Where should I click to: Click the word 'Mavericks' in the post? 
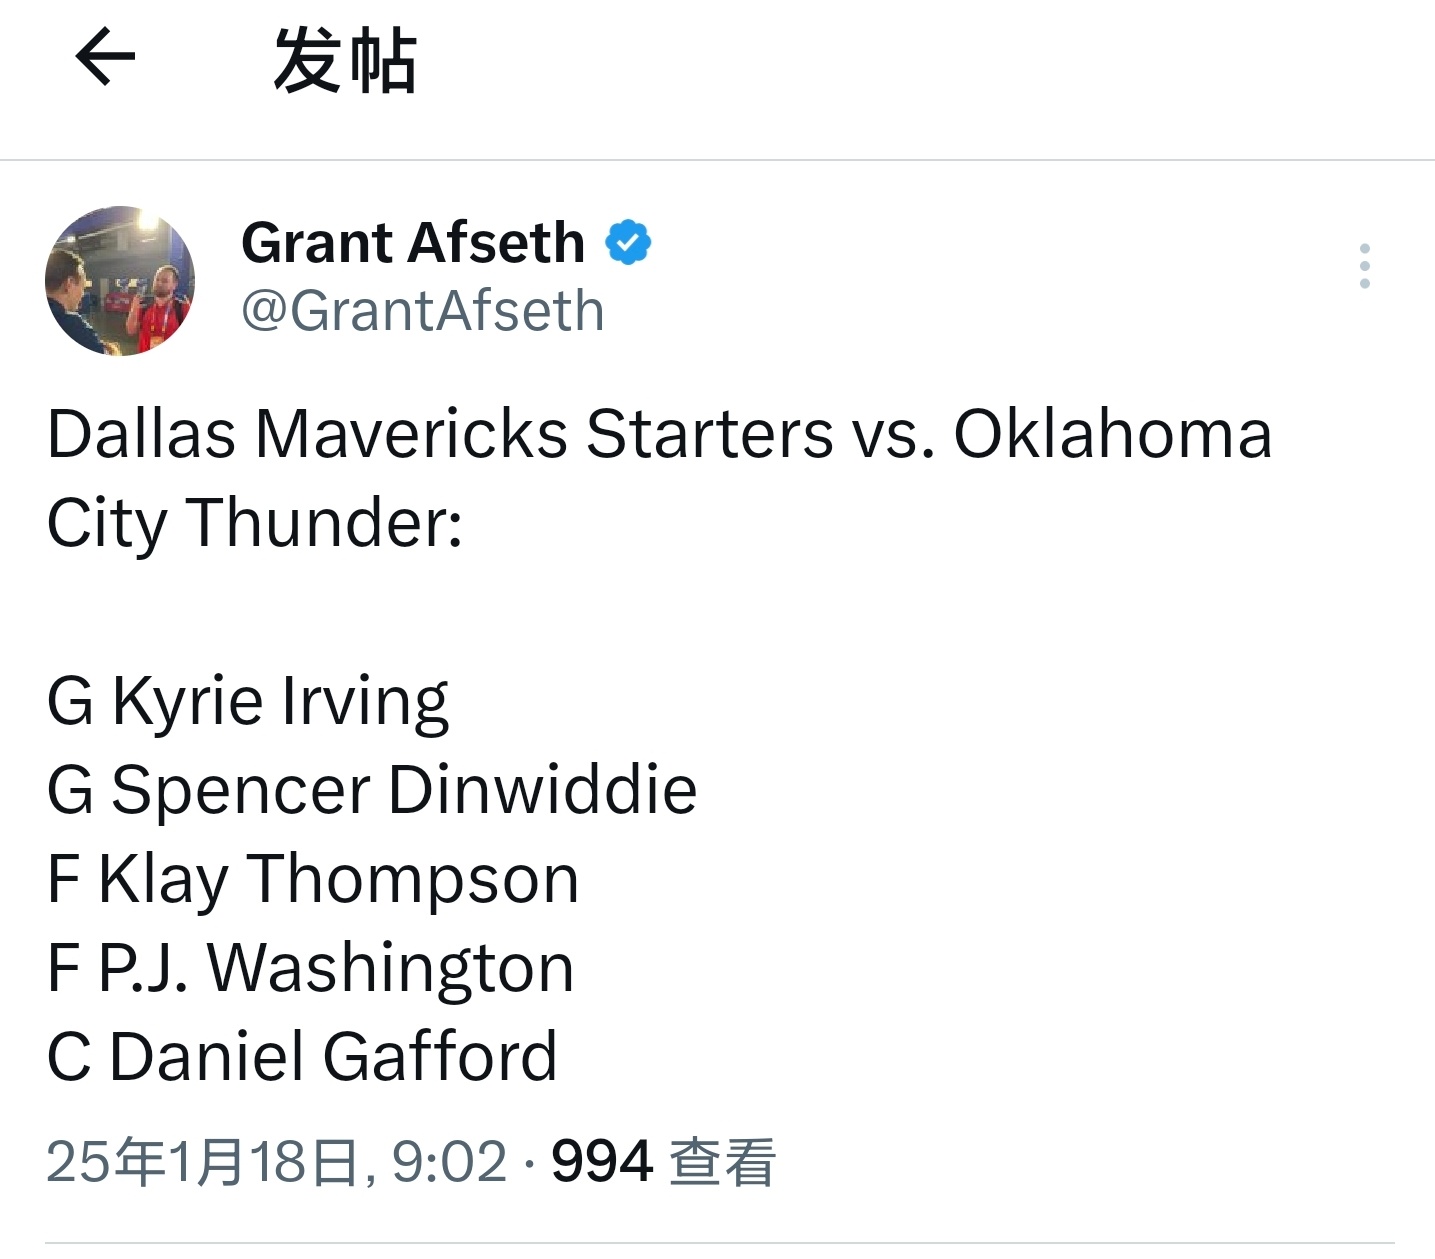[411, 435]
